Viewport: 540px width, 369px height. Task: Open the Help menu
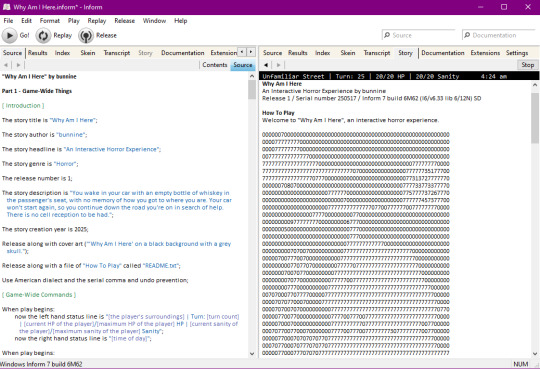[x=180, y=21]
